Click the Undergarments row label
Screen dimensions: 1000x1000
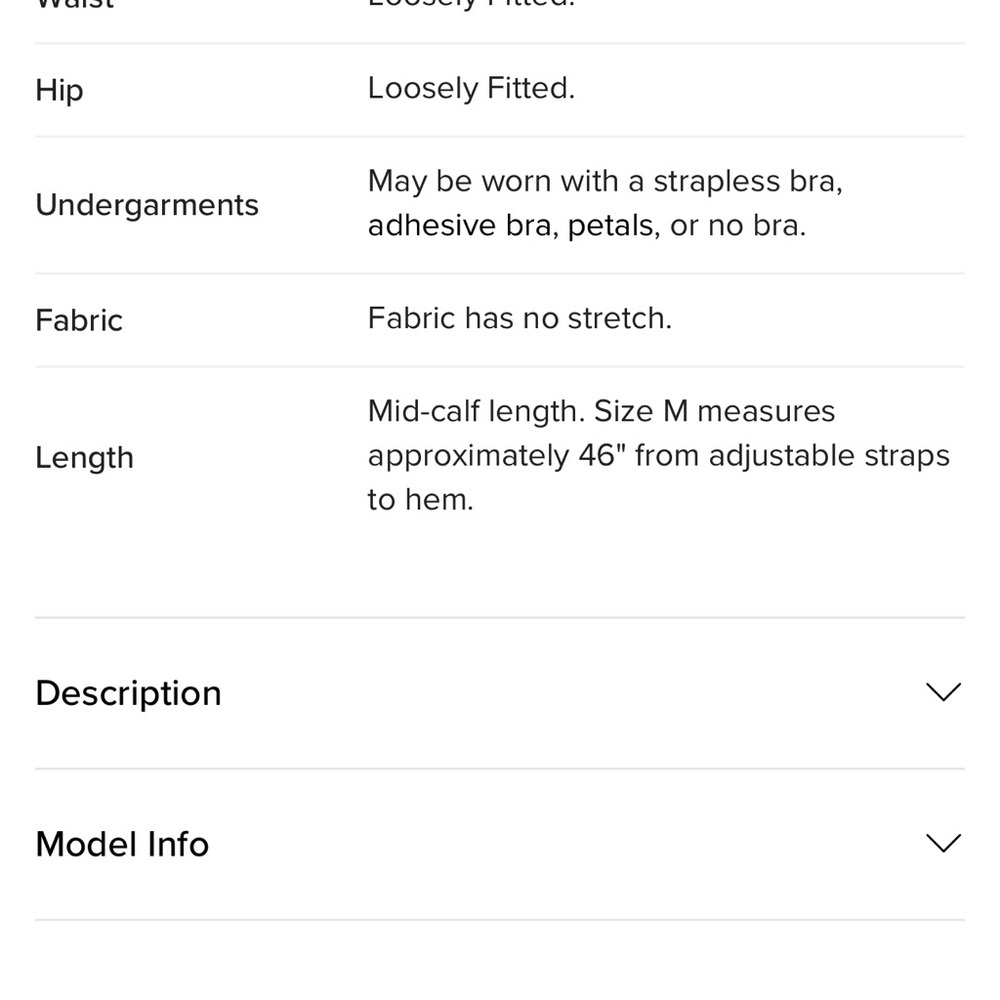coord(147,205)
